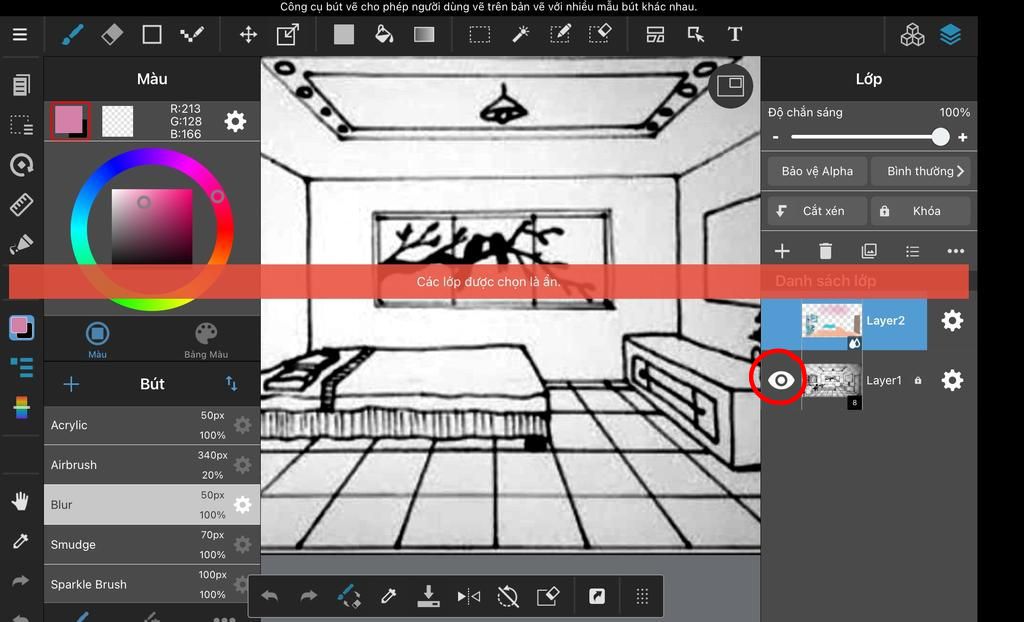Image resolution: width=1024 pixels, height=622 pixels.
Task: Open the brush list sidebar icon
Action: click(21, 367)
